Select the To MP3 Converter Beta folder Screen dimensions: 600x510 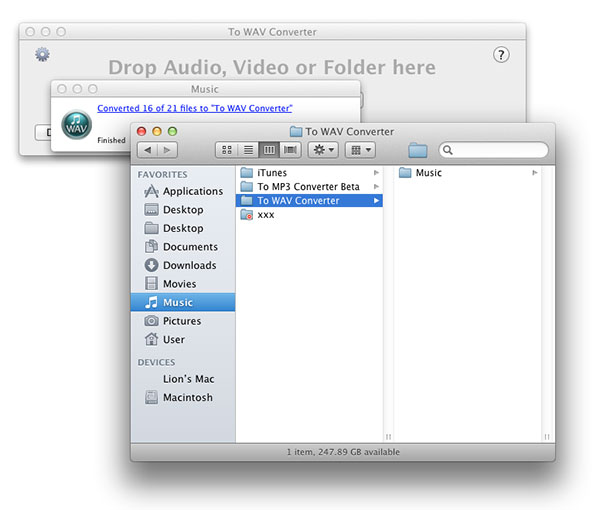point(309,187)
